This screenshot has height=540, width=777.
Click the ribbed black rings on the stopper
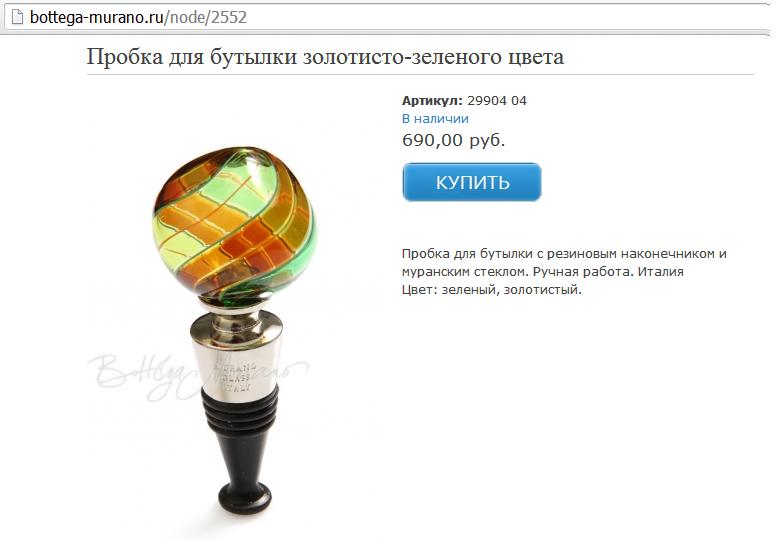click(x=240, y=411)
